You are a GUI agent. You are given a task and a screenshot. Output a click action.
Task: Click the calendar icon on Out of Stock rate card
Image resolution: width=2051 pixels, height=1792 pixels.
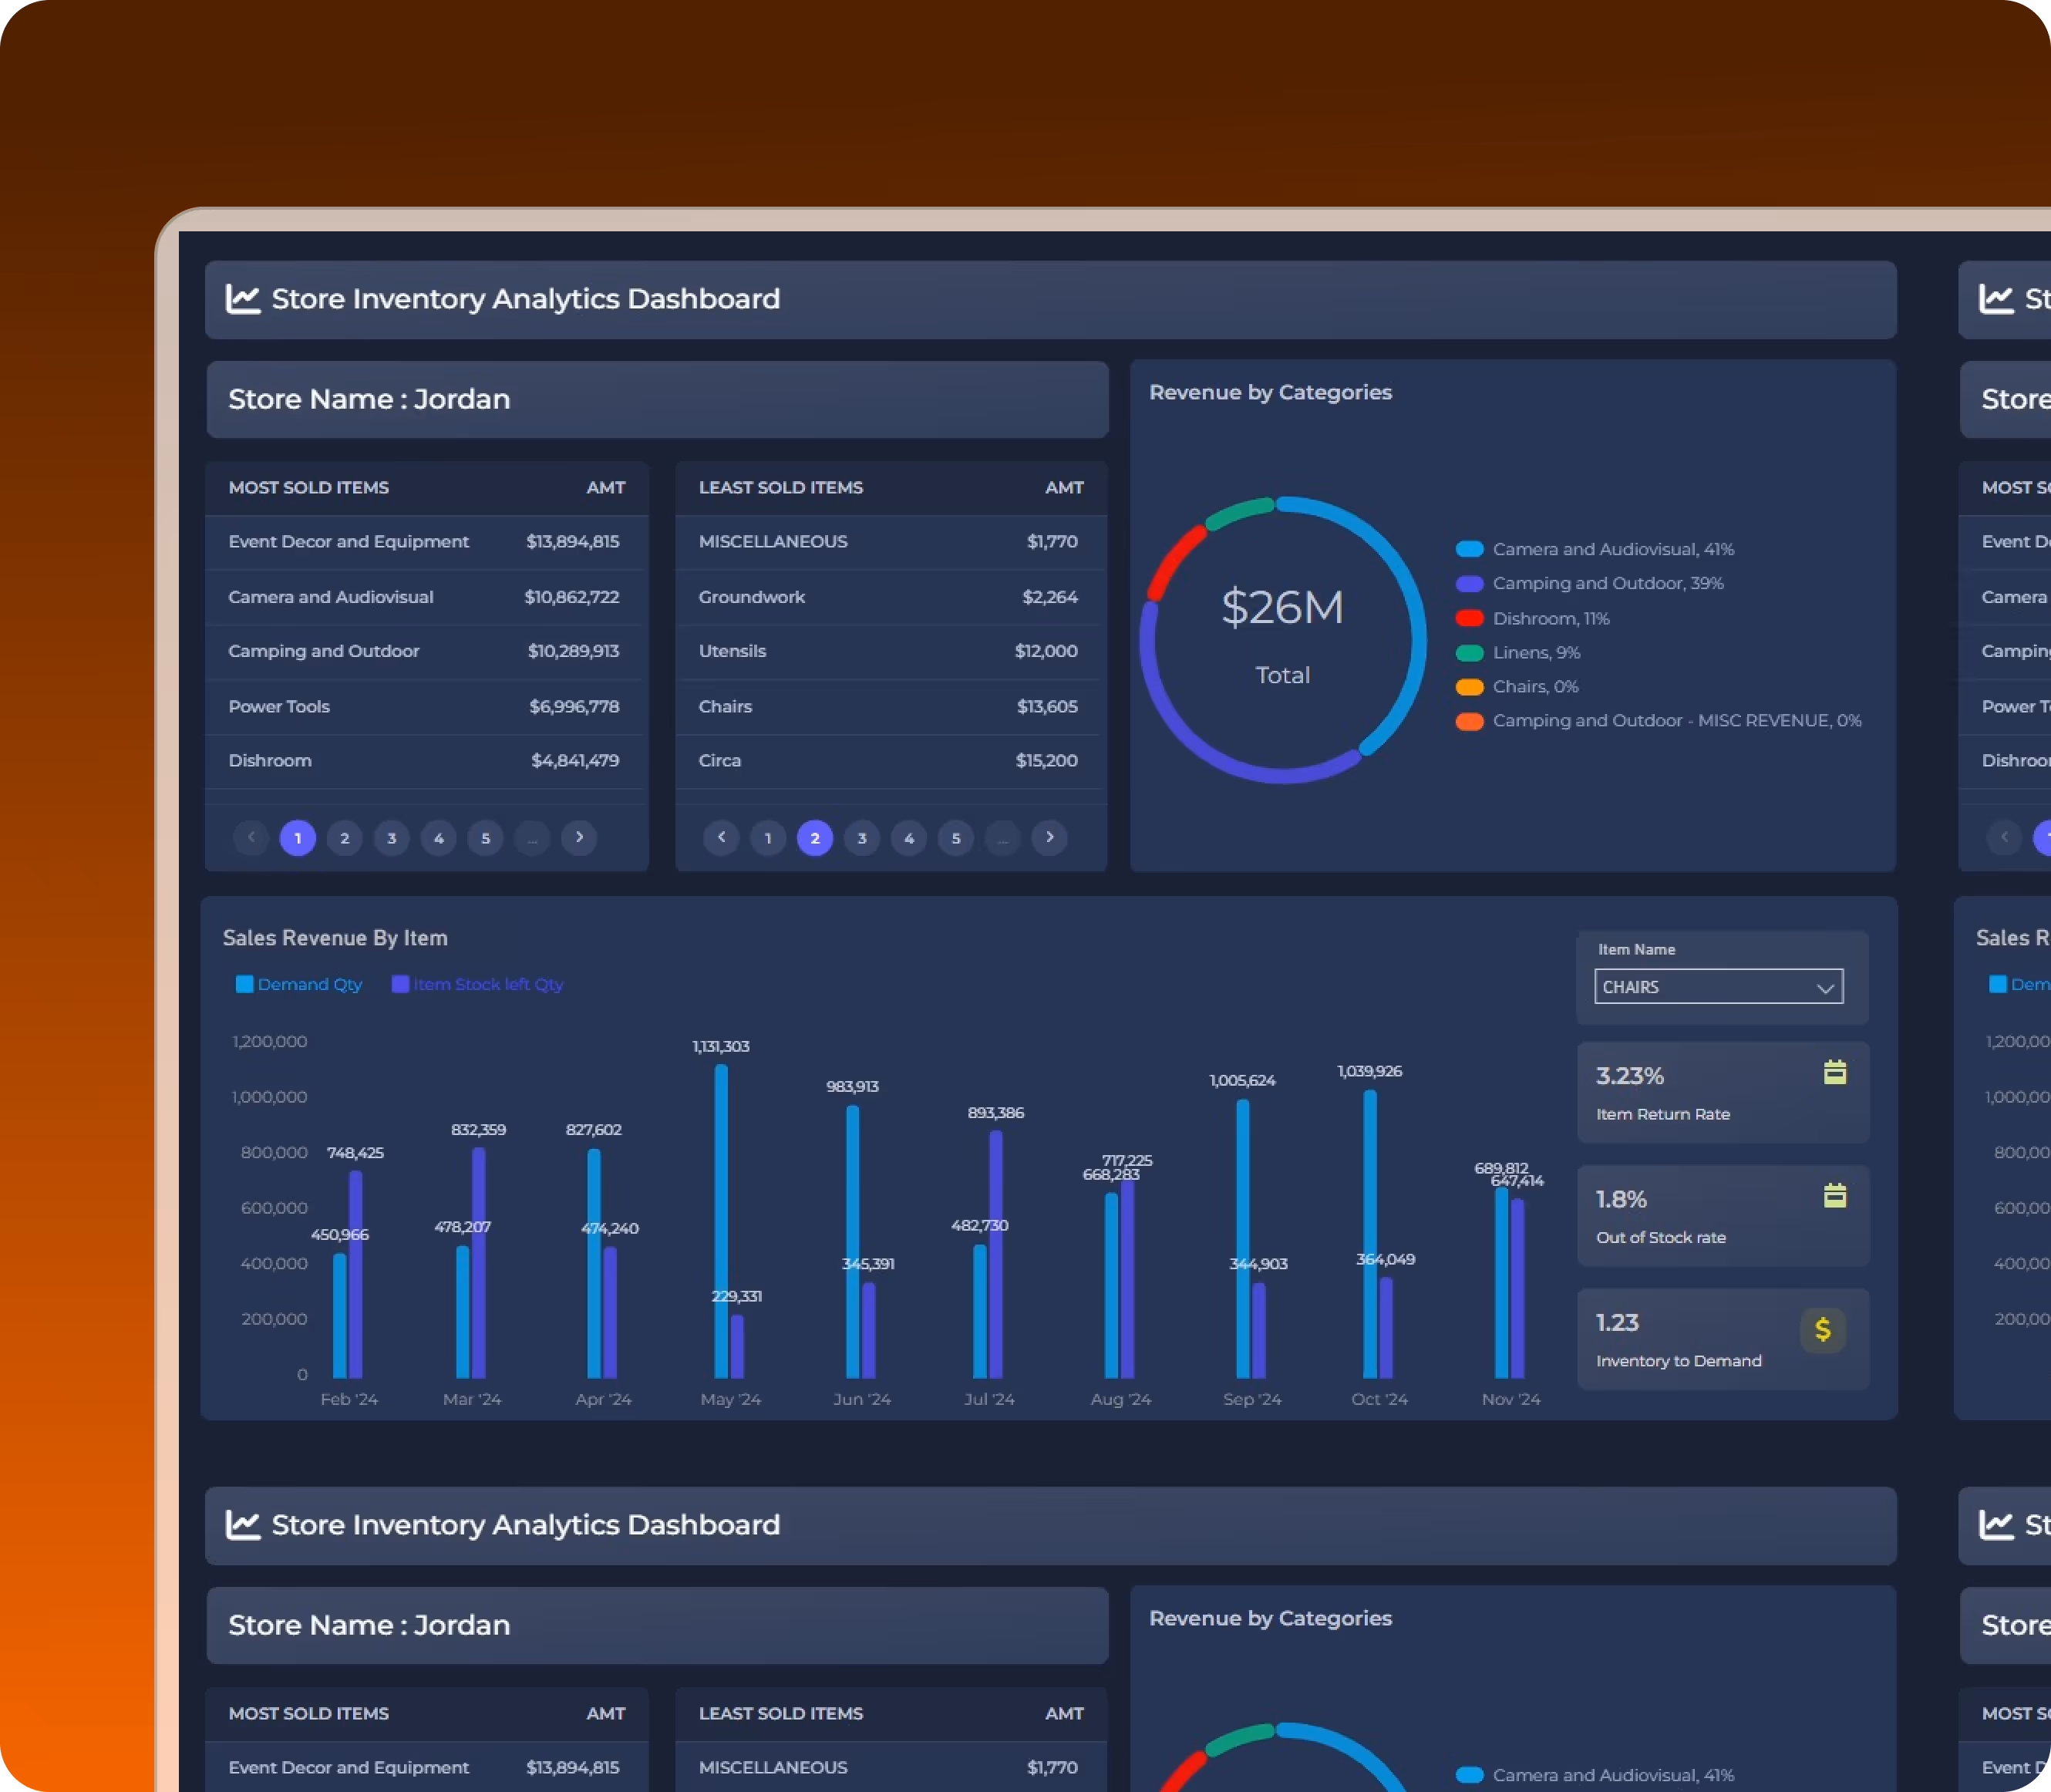click(1834, 1195)
